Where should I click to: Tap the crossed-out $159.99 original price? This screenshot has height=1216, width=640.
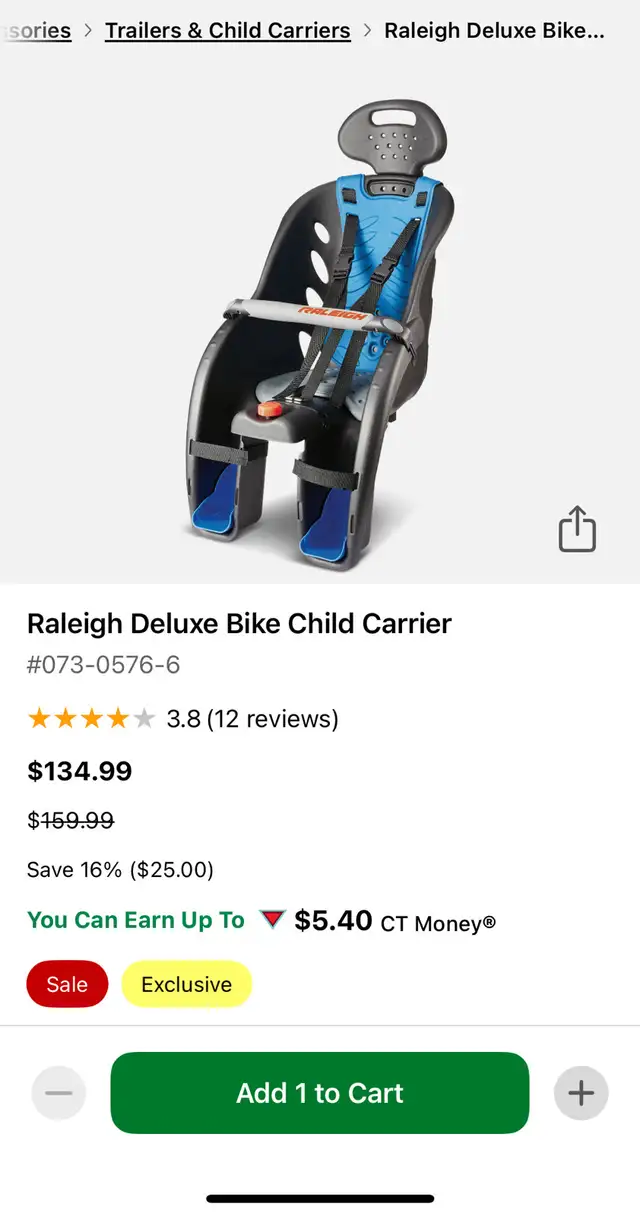pyautogui.click(x=71, y=820)
